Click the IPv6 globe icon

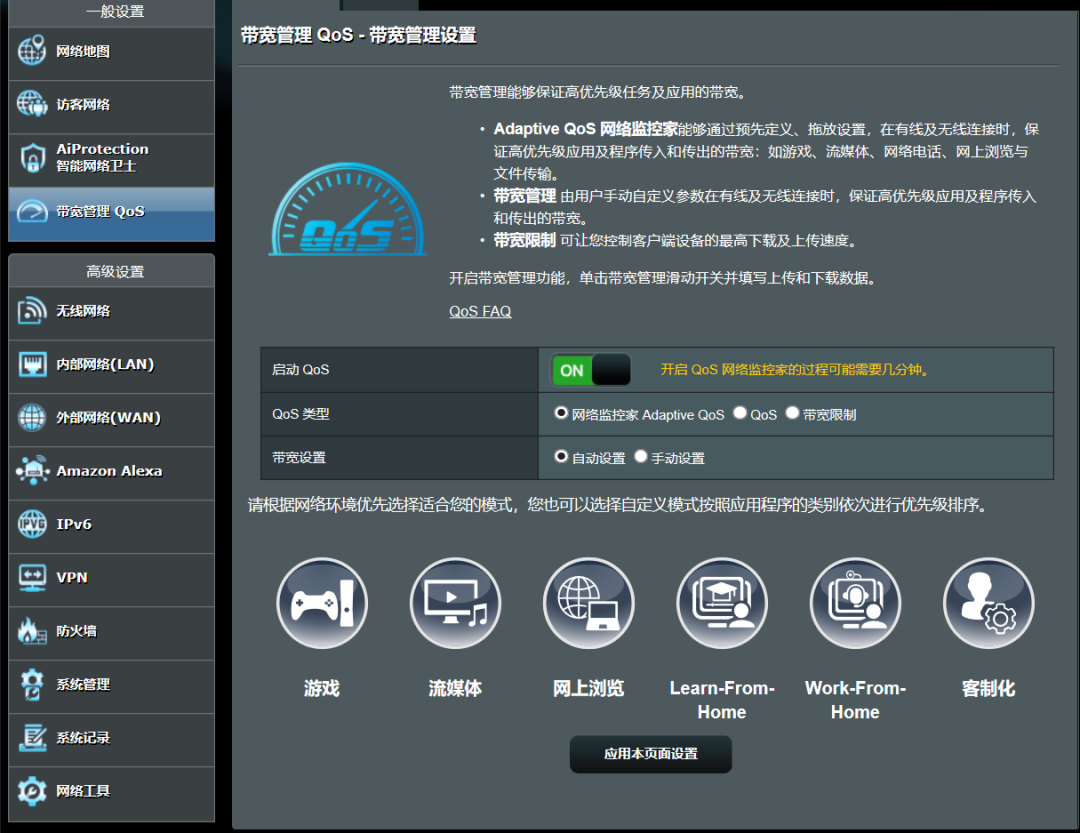point(32,524)
